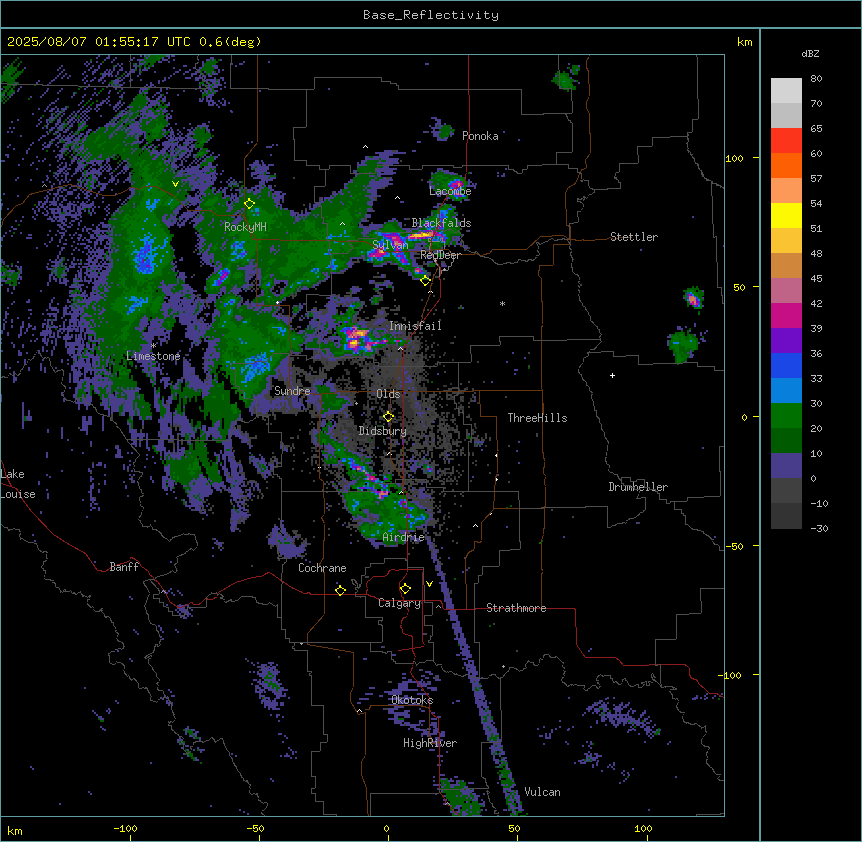Click the Airdrie town label
This screenshot has width=862, height=842.
click(x=404, y=537)
